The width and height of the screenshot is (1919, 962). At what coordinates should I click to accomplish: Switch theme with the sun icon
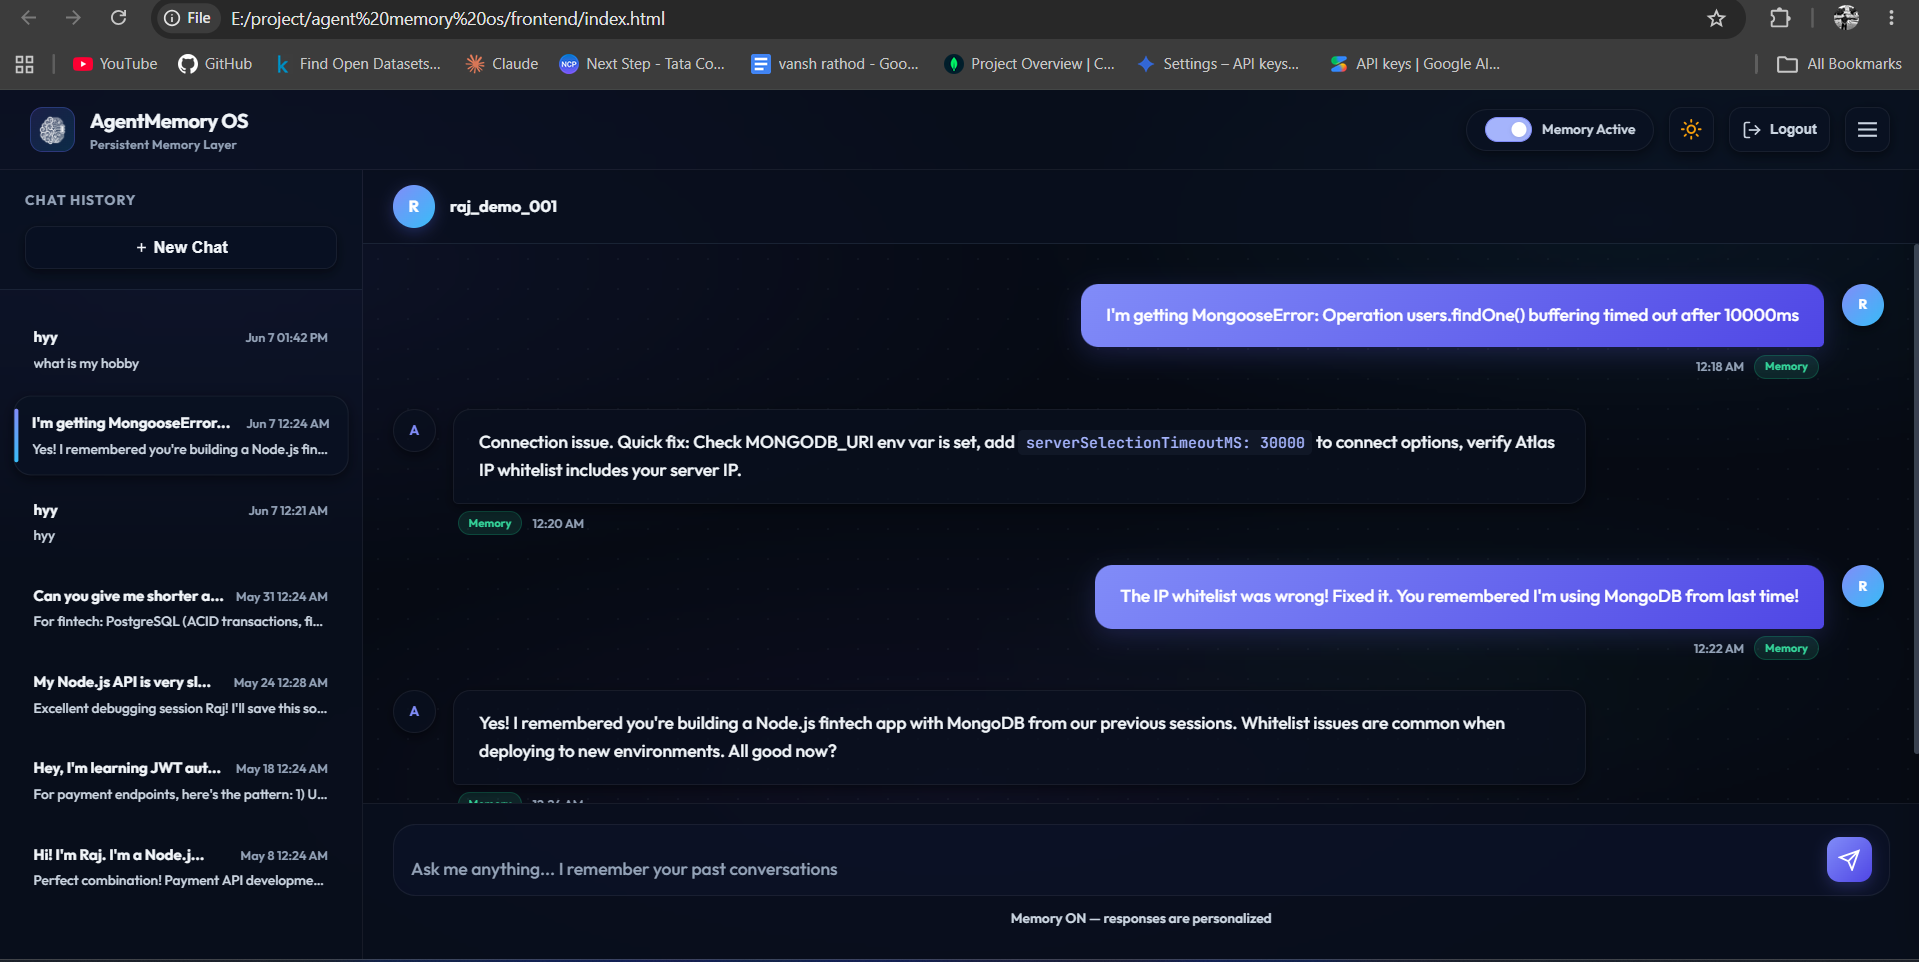pyautogui.click(x=1691, y=130)
